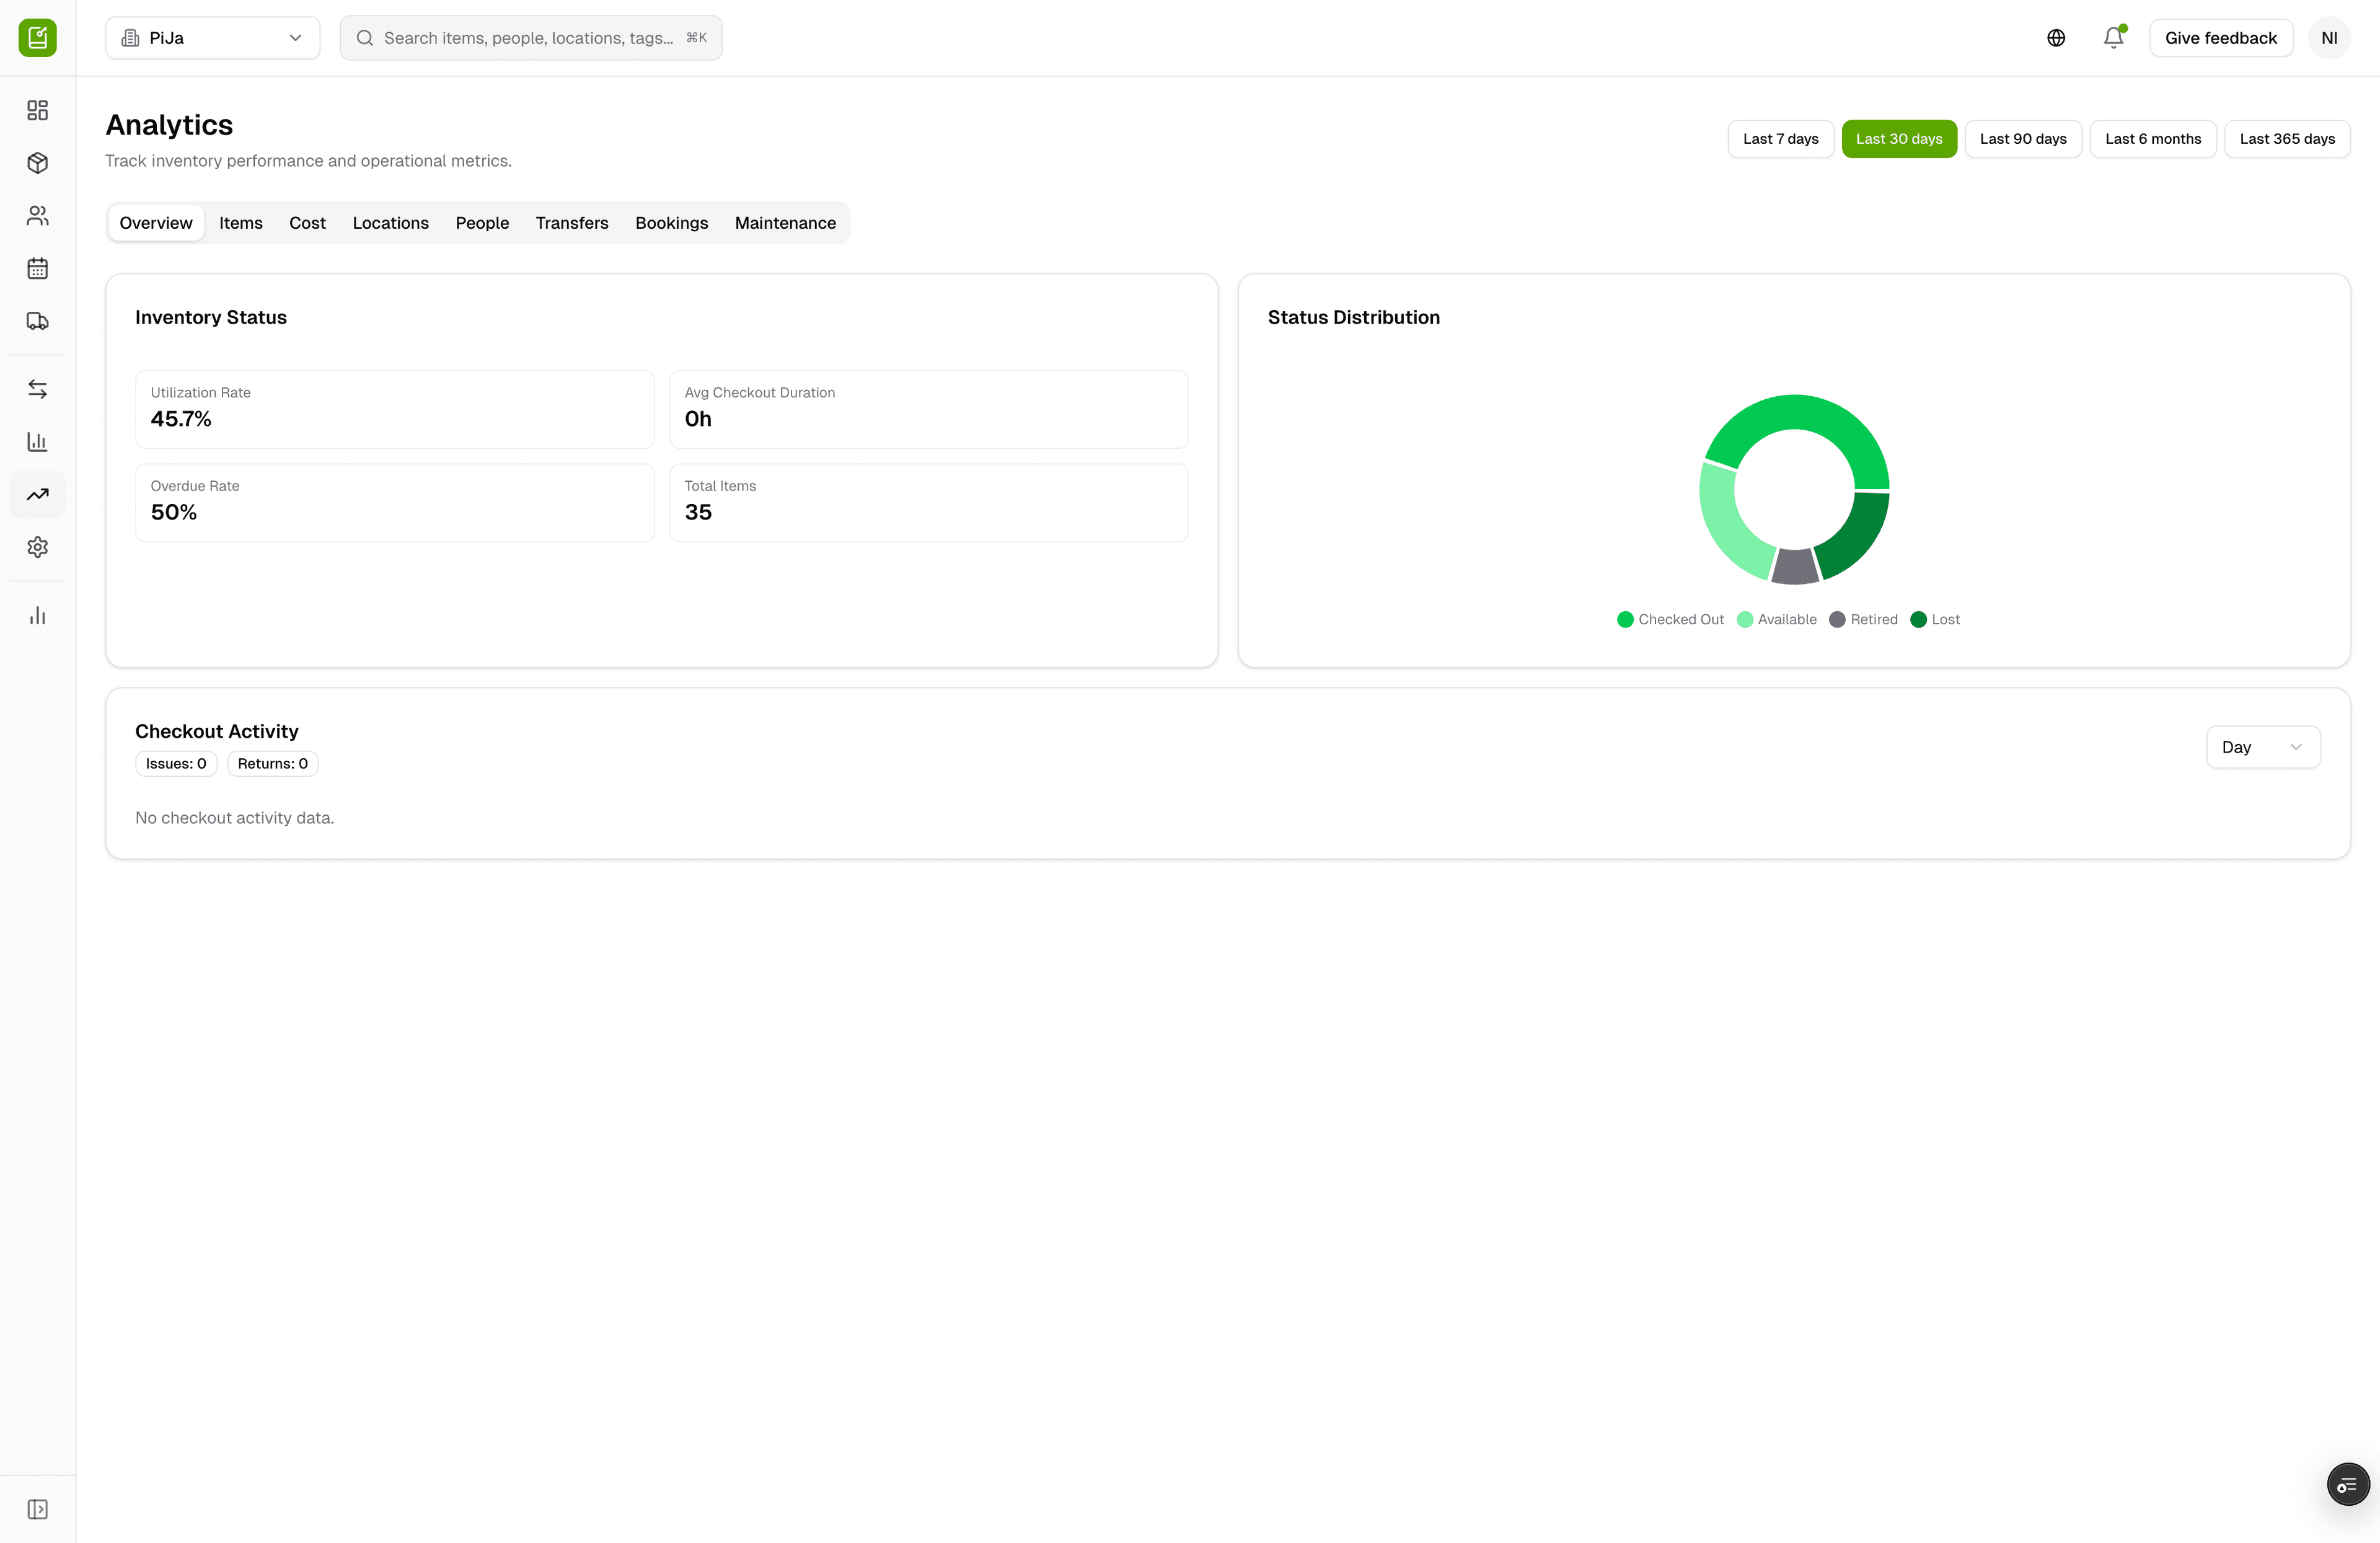Open the settings gear icon in sidebar
2380x1543 pixels.
[x=38, y=547]
